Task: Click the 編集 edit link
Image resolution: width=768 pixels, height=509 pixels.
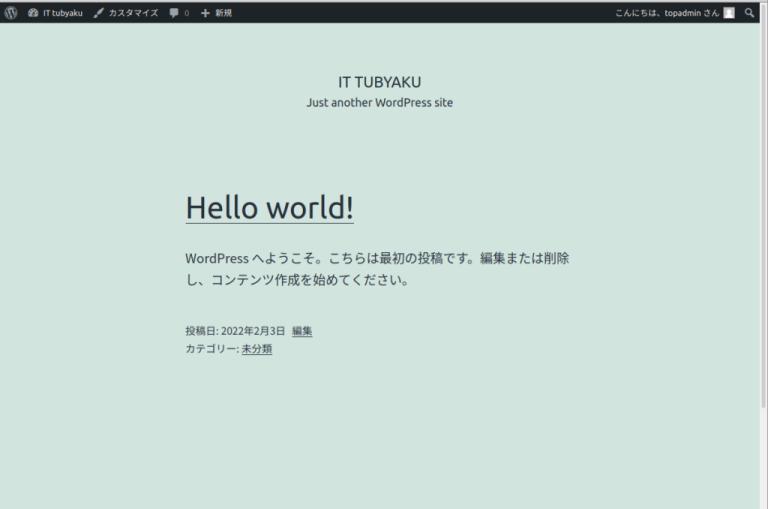Action: (302, 331)
